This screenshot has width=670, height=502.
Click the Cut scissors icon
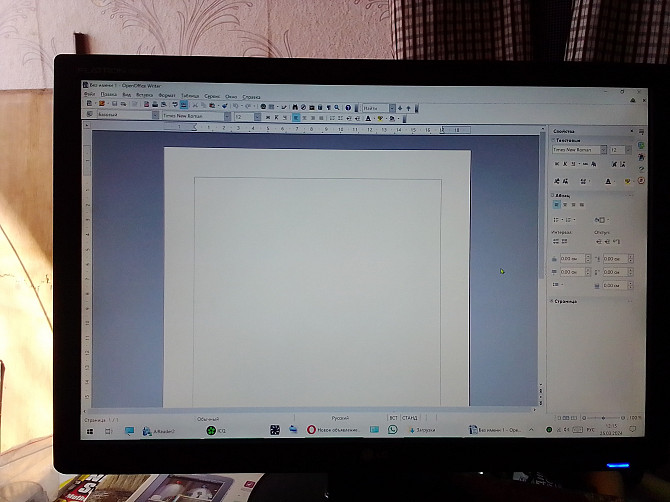[x=195, y=106]
